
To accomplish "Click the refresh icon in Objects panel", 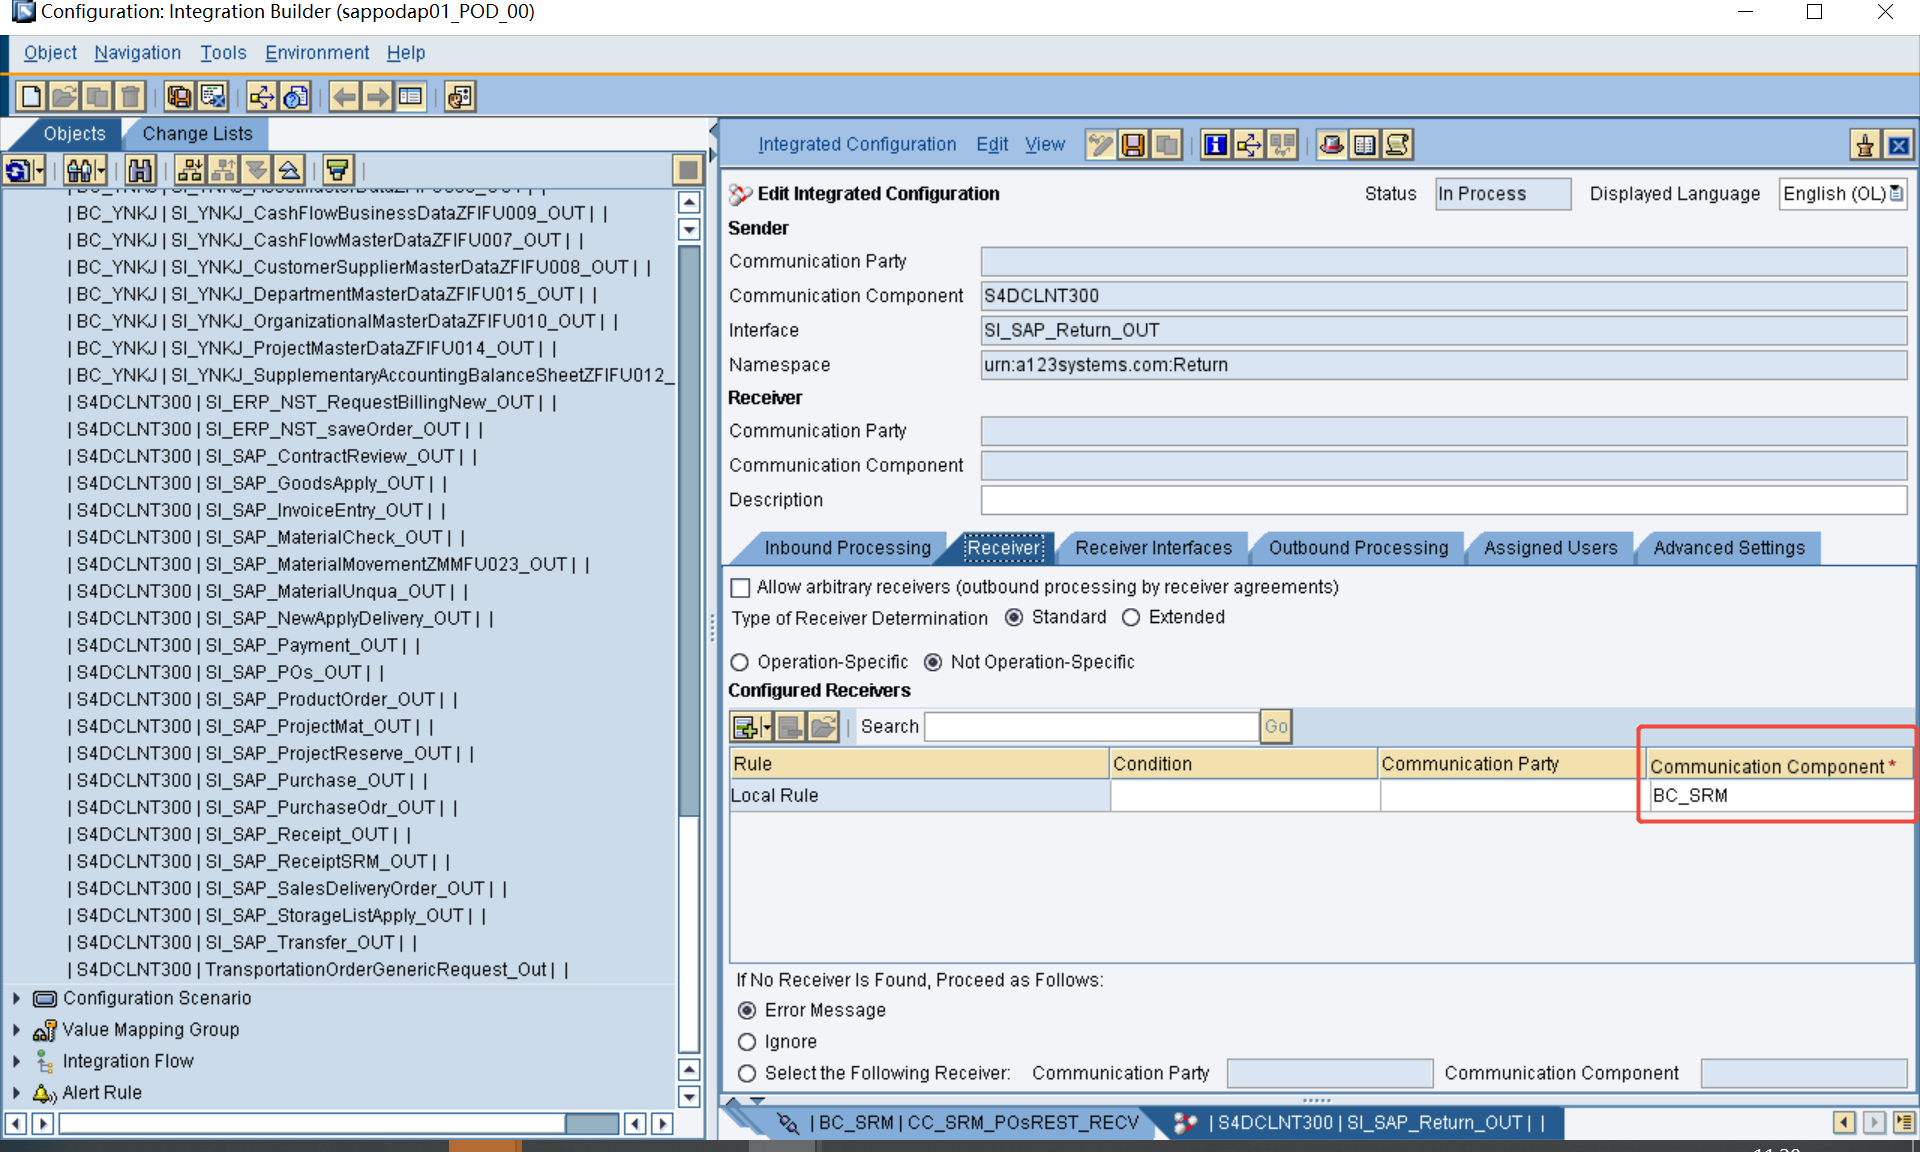I will [x=18, y=170].
